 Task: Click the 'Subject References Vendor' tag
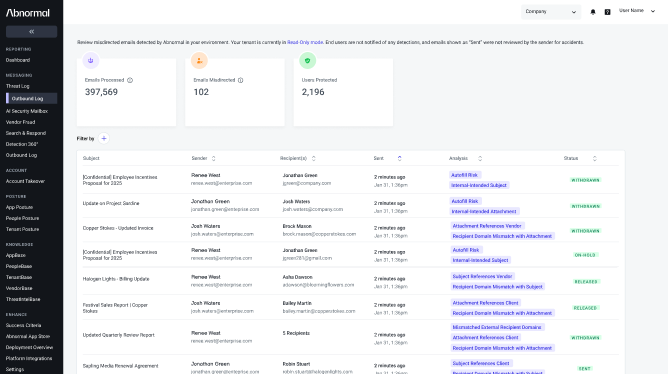482,276
